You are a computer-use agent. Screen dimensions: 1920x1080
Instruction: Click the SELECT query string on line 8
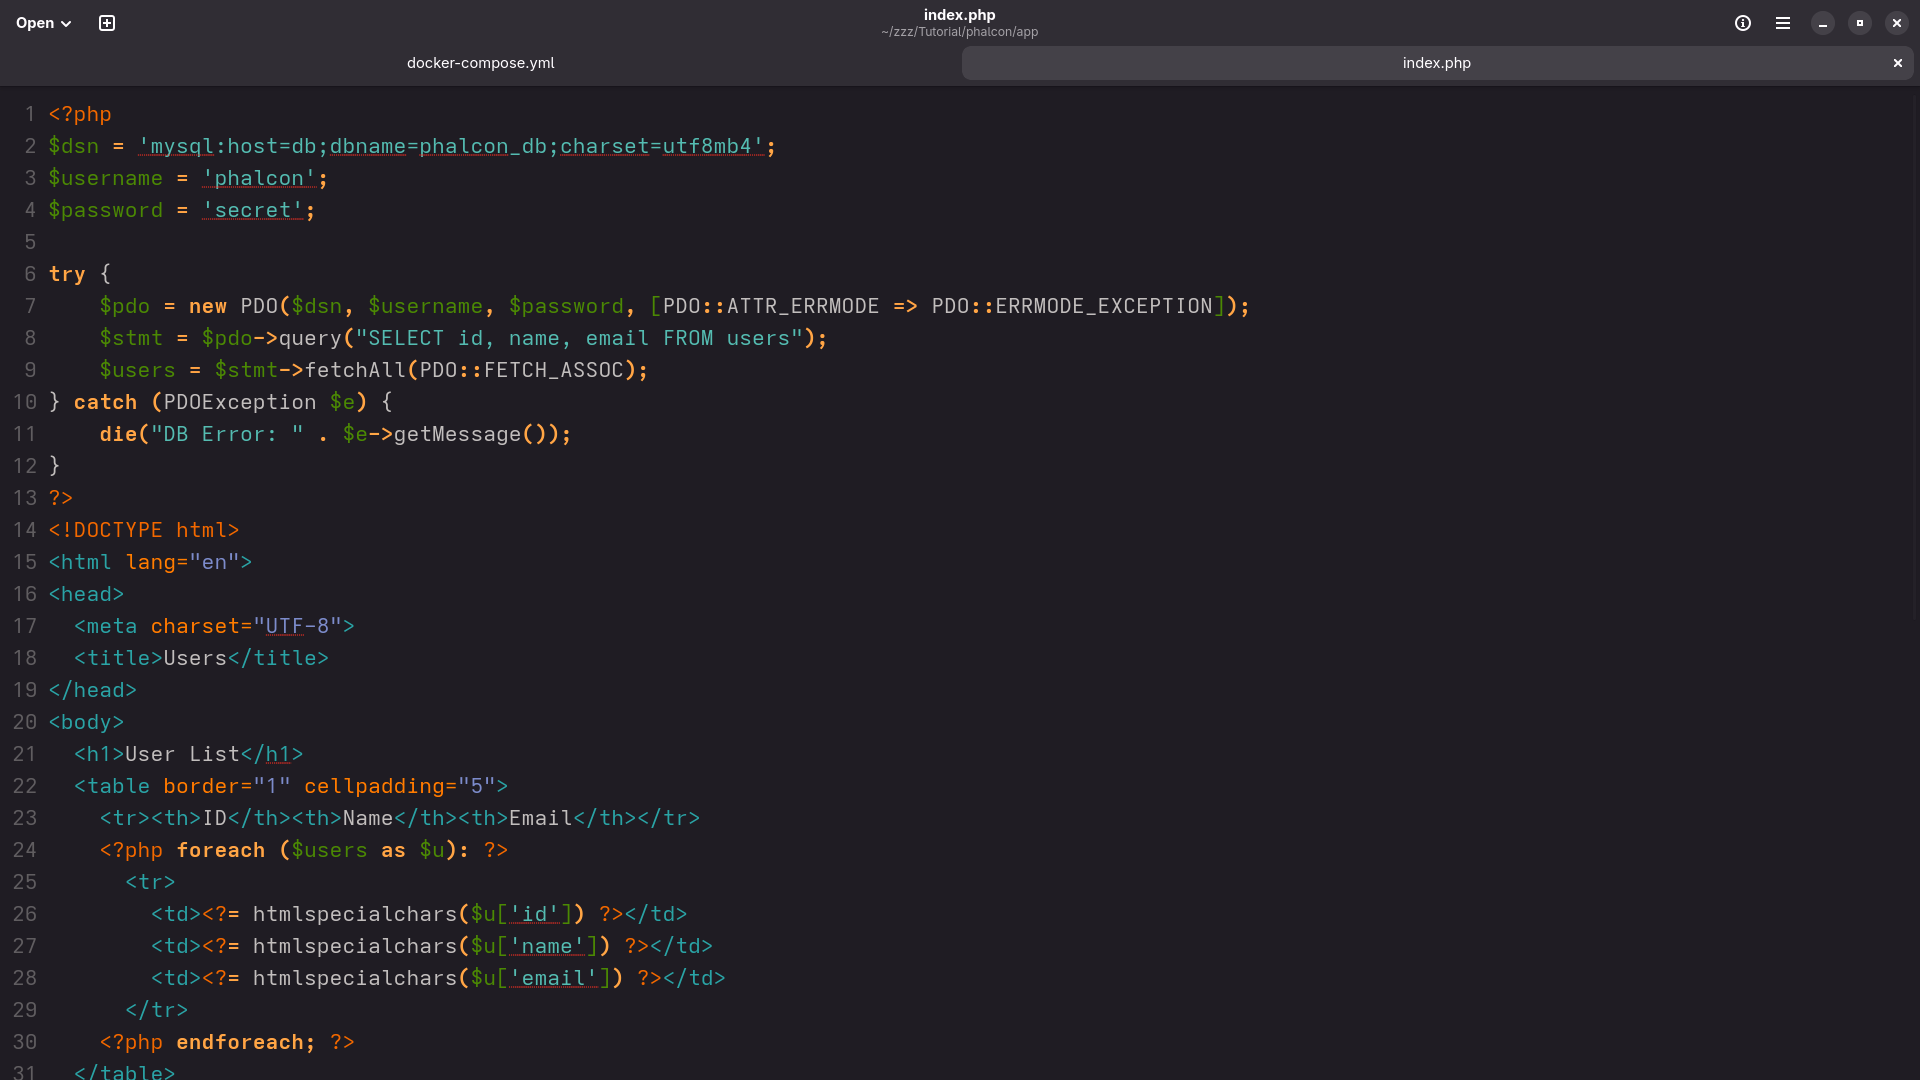[579, 338]
